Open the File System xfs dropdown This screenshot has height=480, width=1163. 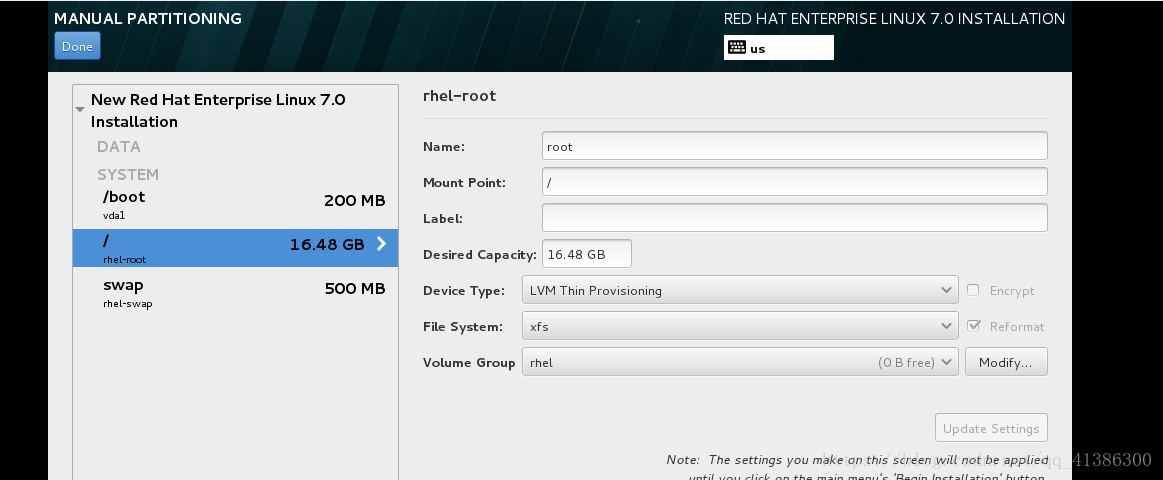(x=740, y=326)
